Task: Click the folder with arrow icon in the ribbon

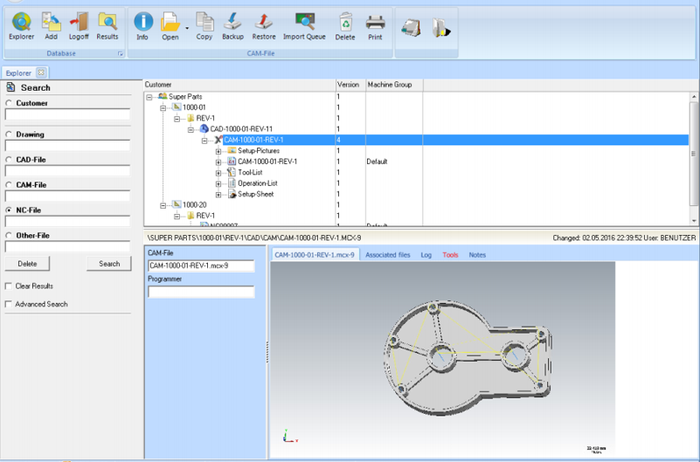Action: pyautogui.click(x=441, y=28)
